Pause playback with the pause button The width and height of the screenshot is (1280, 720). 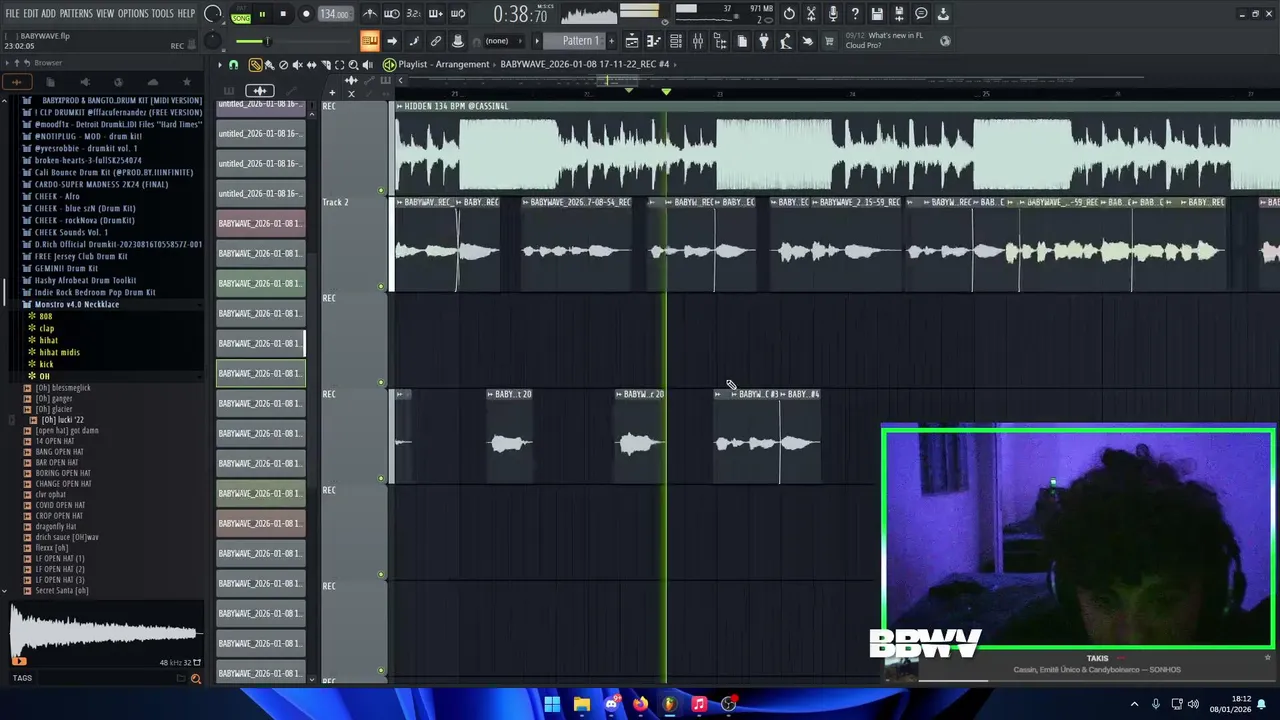[262, 14]
